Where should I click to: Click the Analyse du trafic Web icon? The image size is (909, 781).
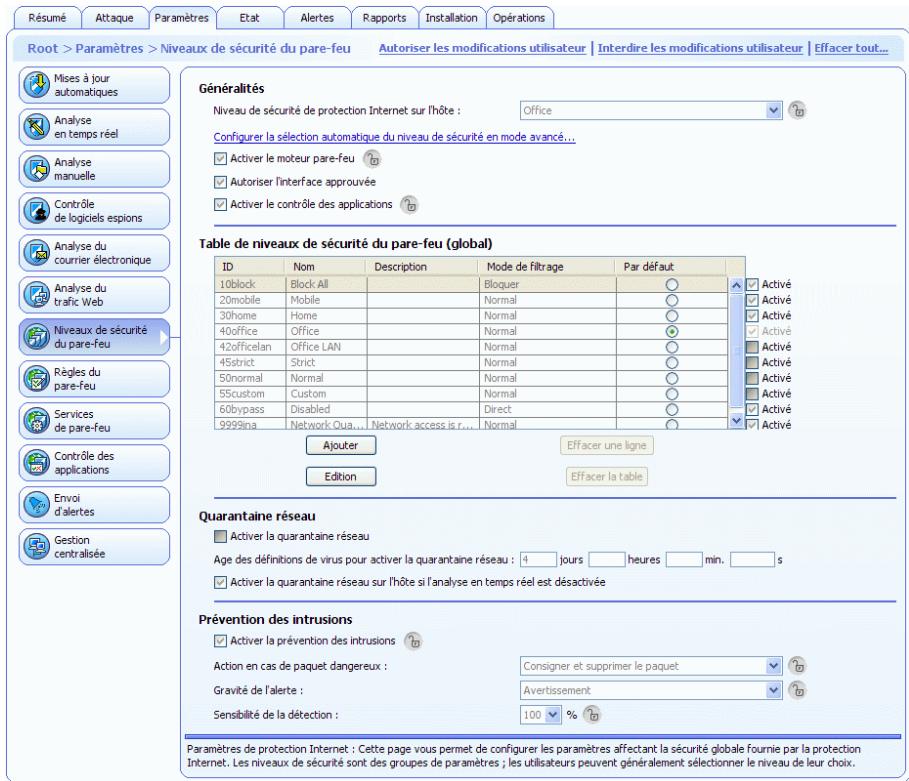(36, 295)
